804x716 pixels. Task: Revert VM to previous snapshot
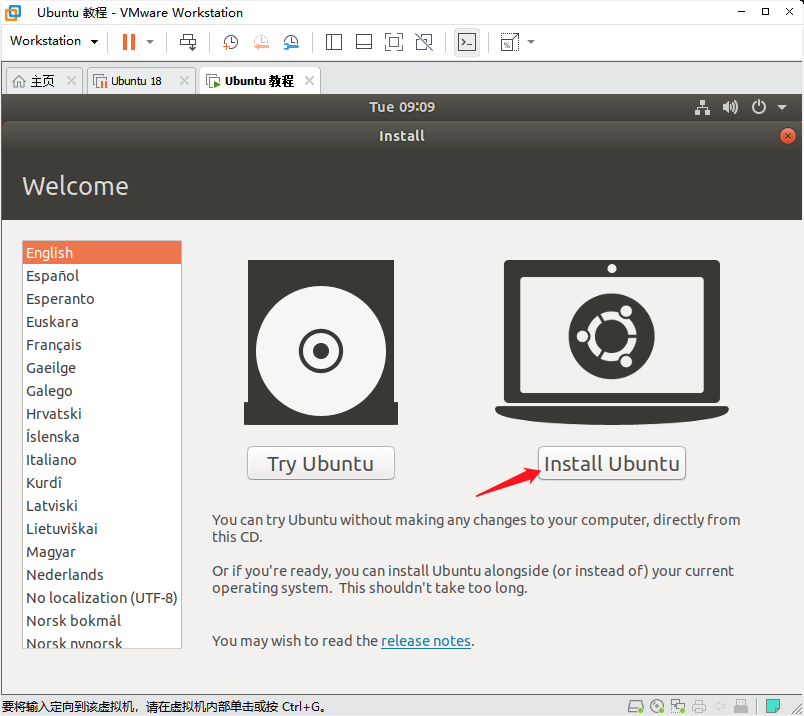point(261,42)
